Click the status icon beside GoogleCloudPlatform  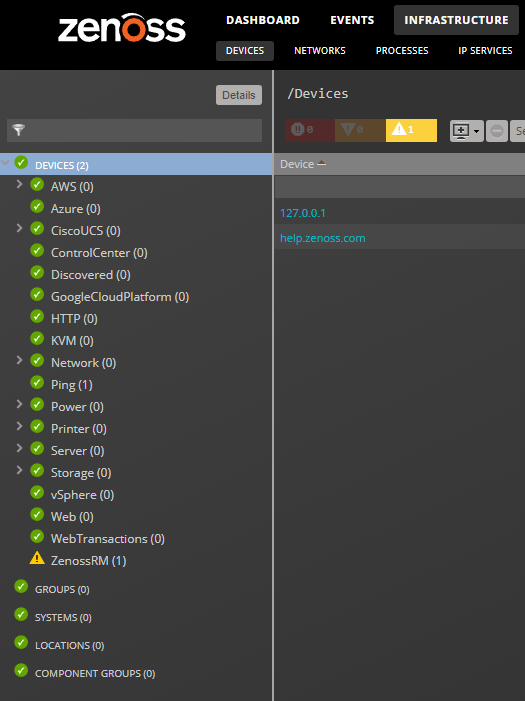(37, 295)
